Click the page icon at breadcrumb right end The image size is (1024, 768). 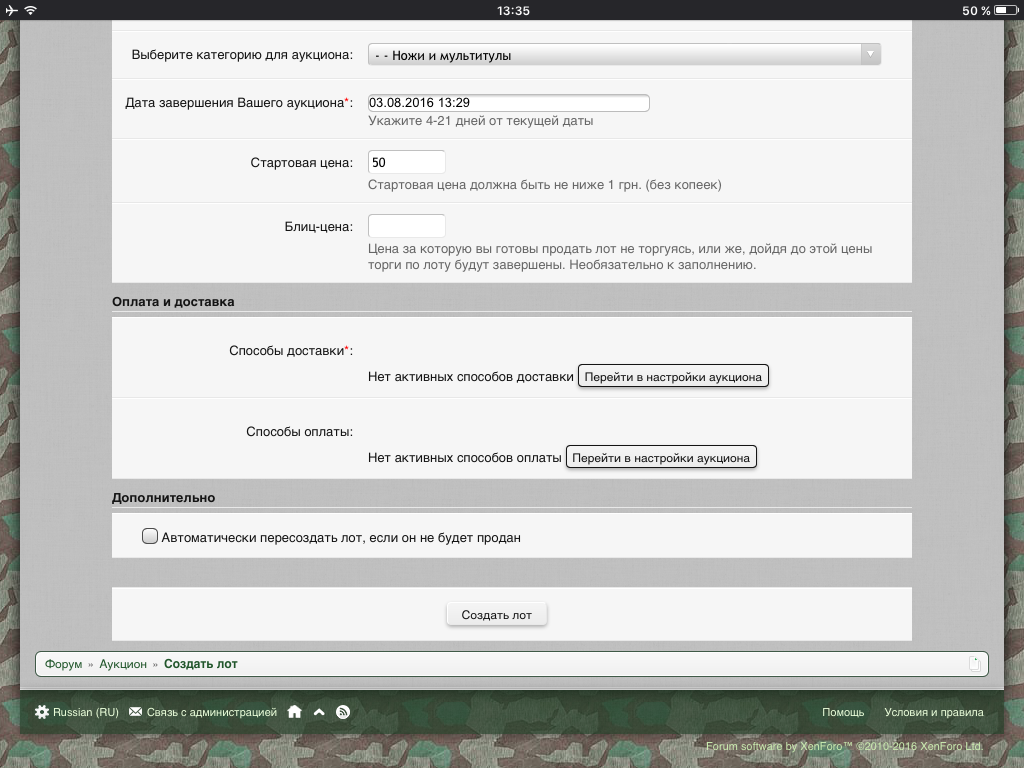tap(975, 664)
